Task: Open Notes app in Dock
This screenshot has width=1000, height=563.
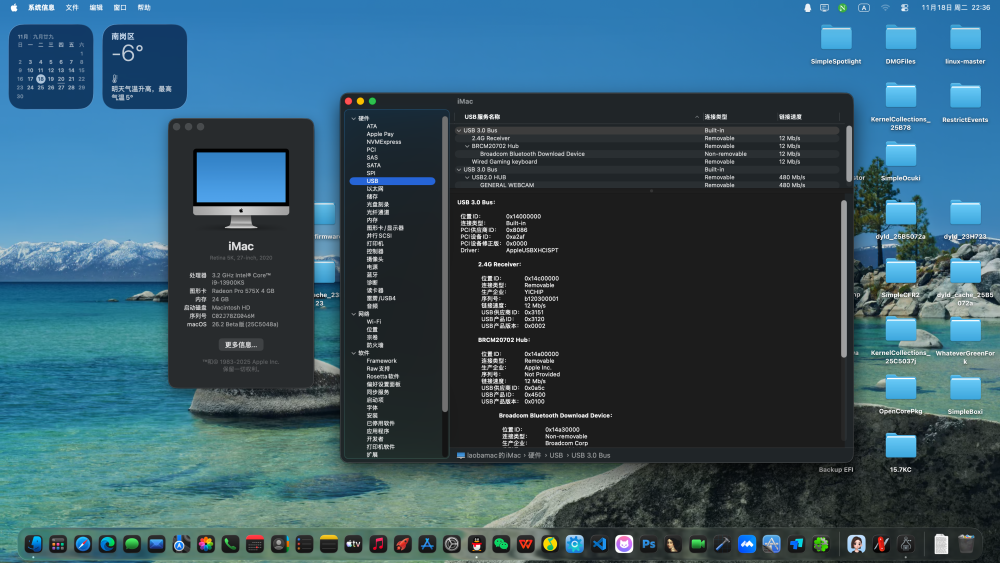Action: click(328, 544)
